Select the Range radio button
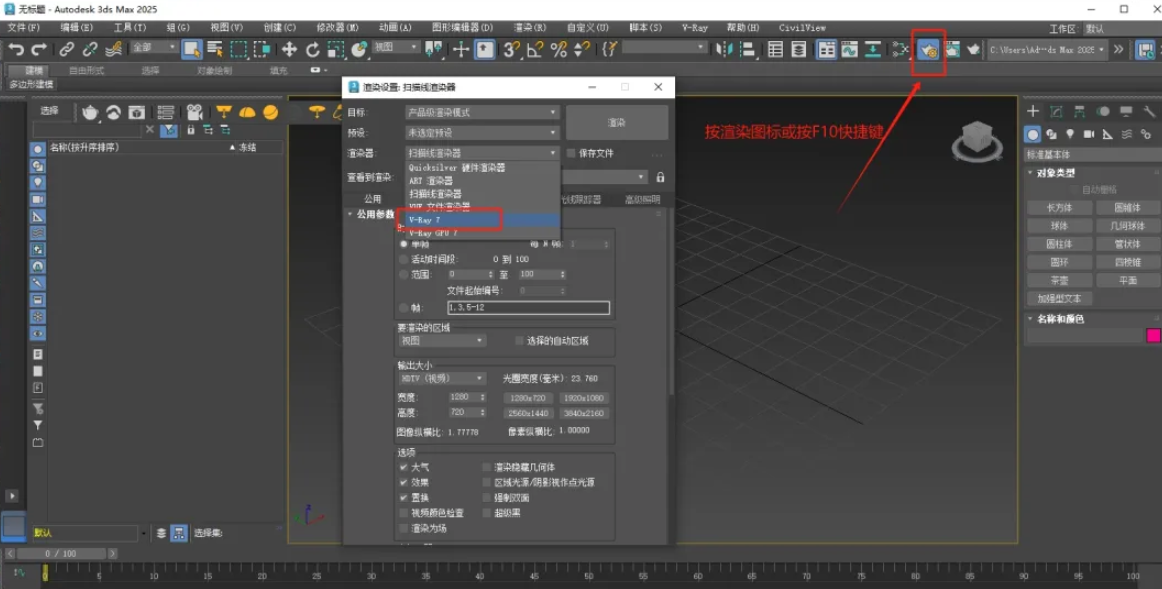1162x589 pixels. coord(404,274)
